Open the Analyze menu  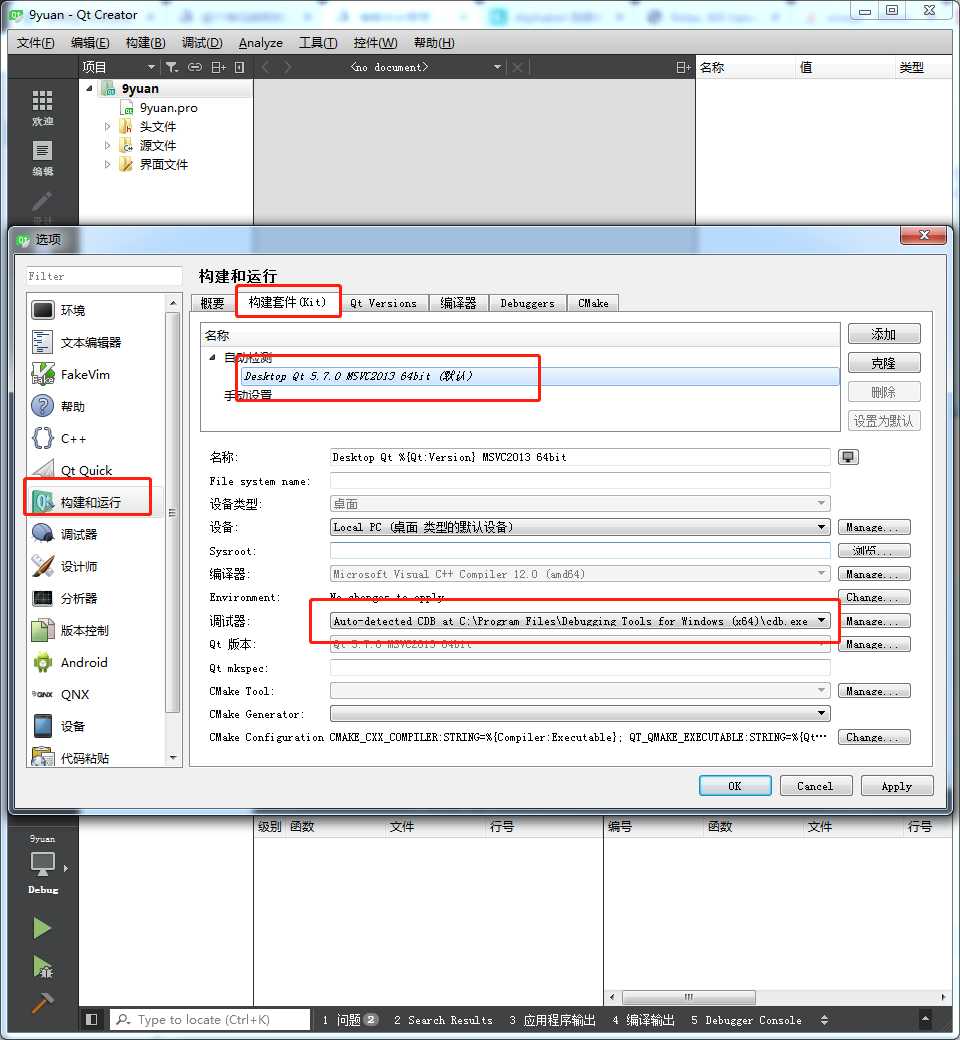point(261,43)
